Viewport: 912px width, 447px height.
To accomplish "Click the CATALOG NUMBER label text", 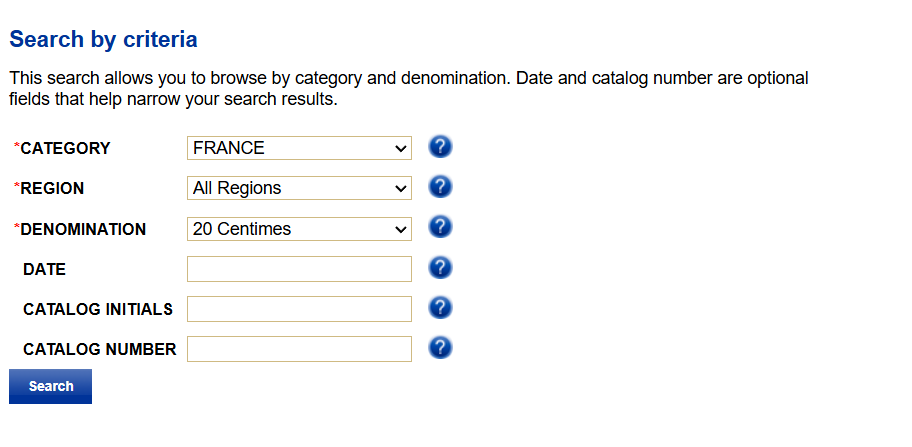I will [99, 349].
